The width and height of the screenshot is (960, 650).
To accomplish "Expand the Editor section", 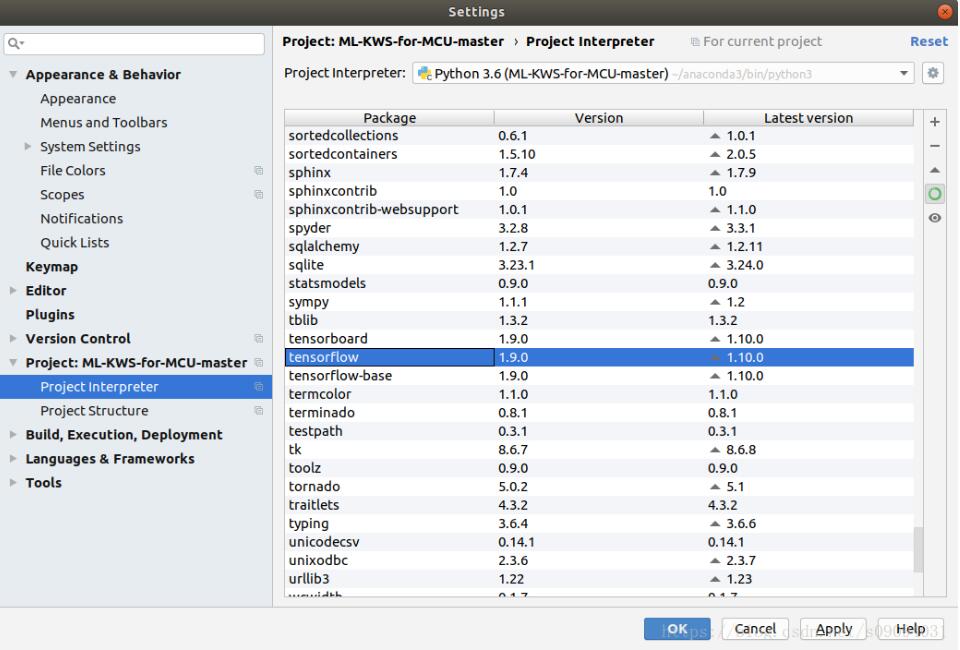I will (13, 290).
